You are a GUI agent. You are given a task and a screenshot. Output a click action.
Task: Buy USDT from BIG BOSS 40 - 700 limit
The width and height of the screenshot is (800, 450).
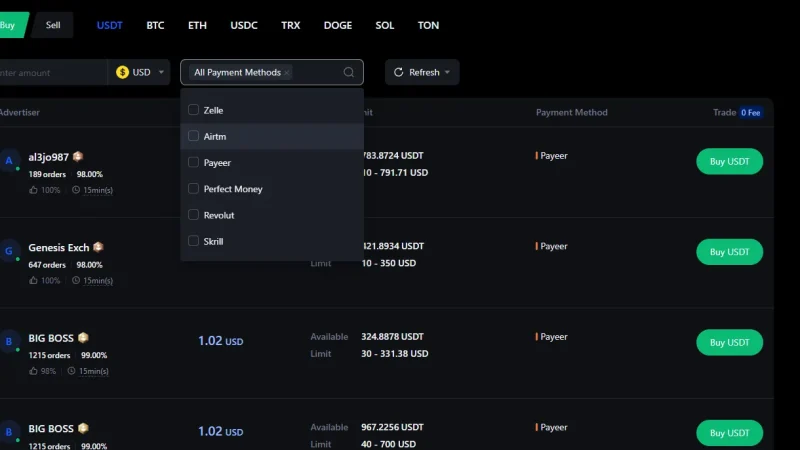[730, 433]
